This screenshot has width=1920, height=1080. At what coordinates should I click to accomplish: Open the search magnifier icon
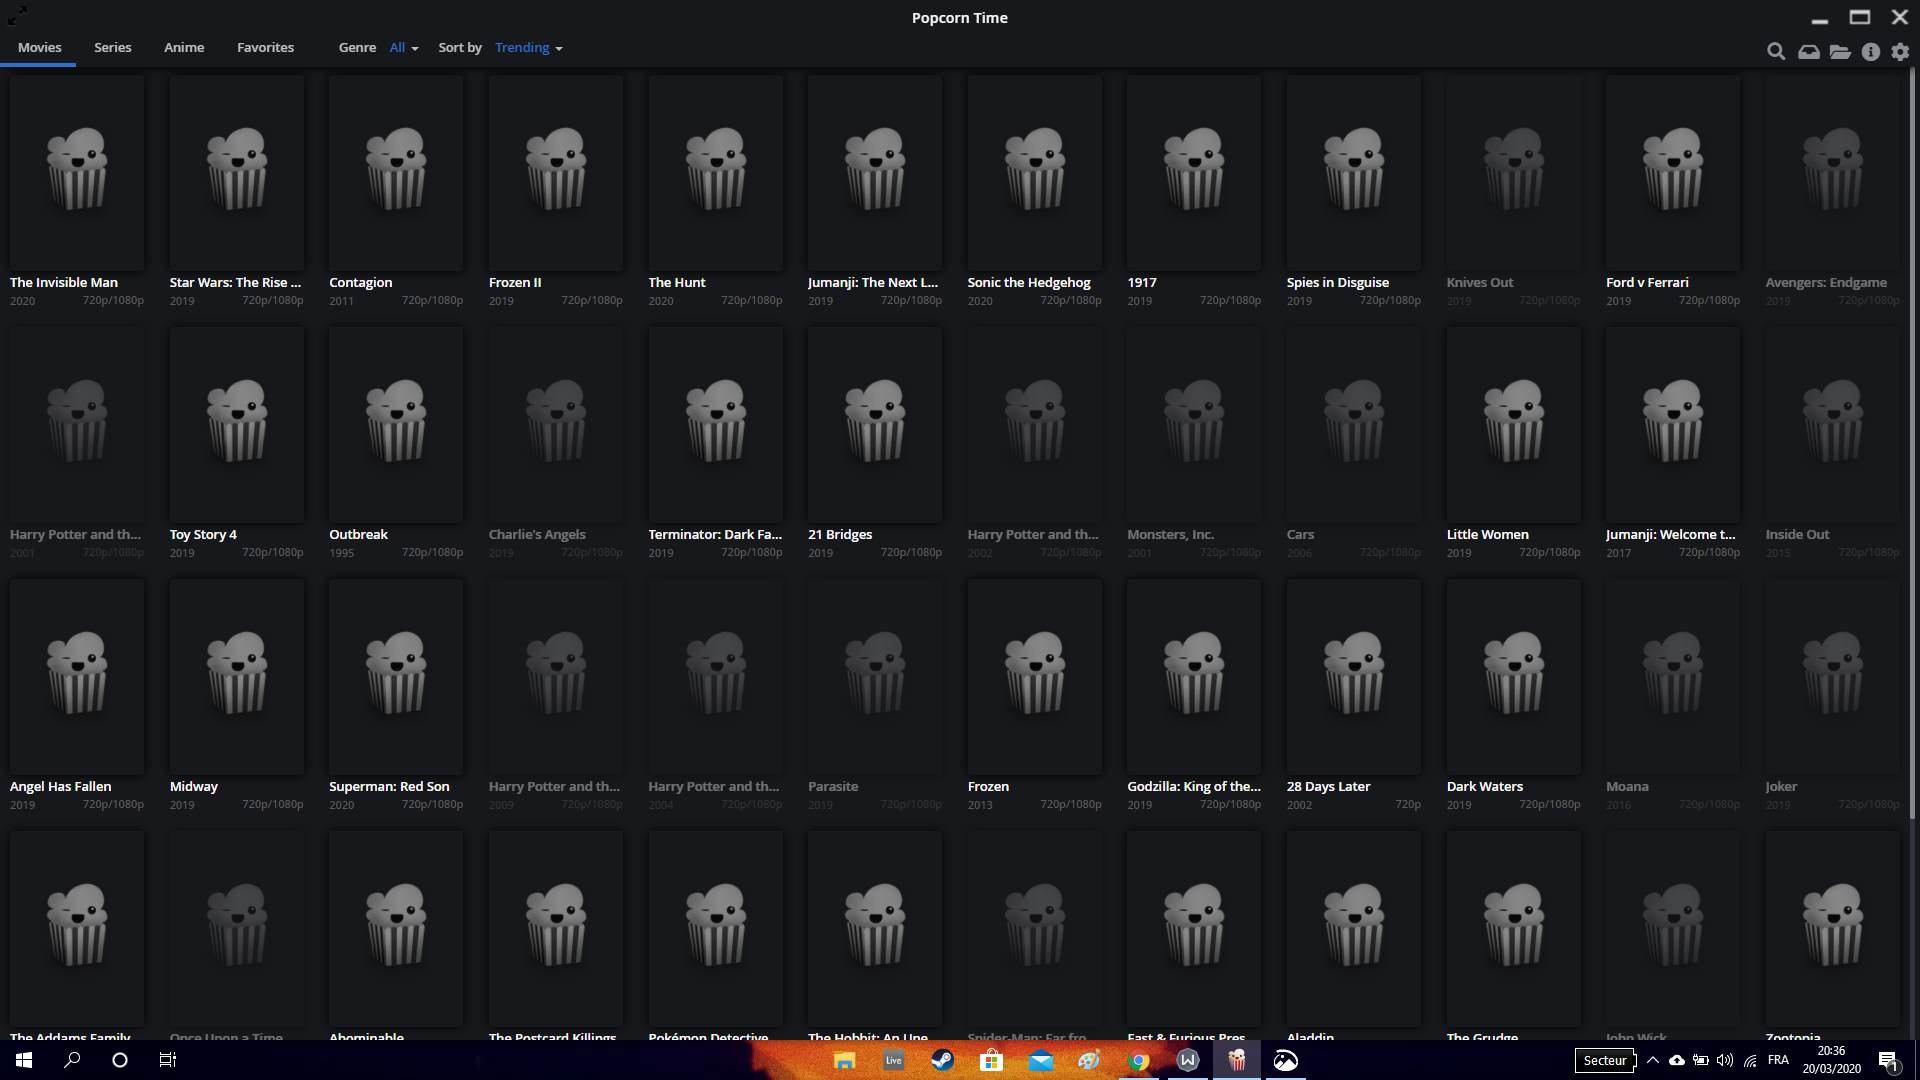coord(1776,51)
